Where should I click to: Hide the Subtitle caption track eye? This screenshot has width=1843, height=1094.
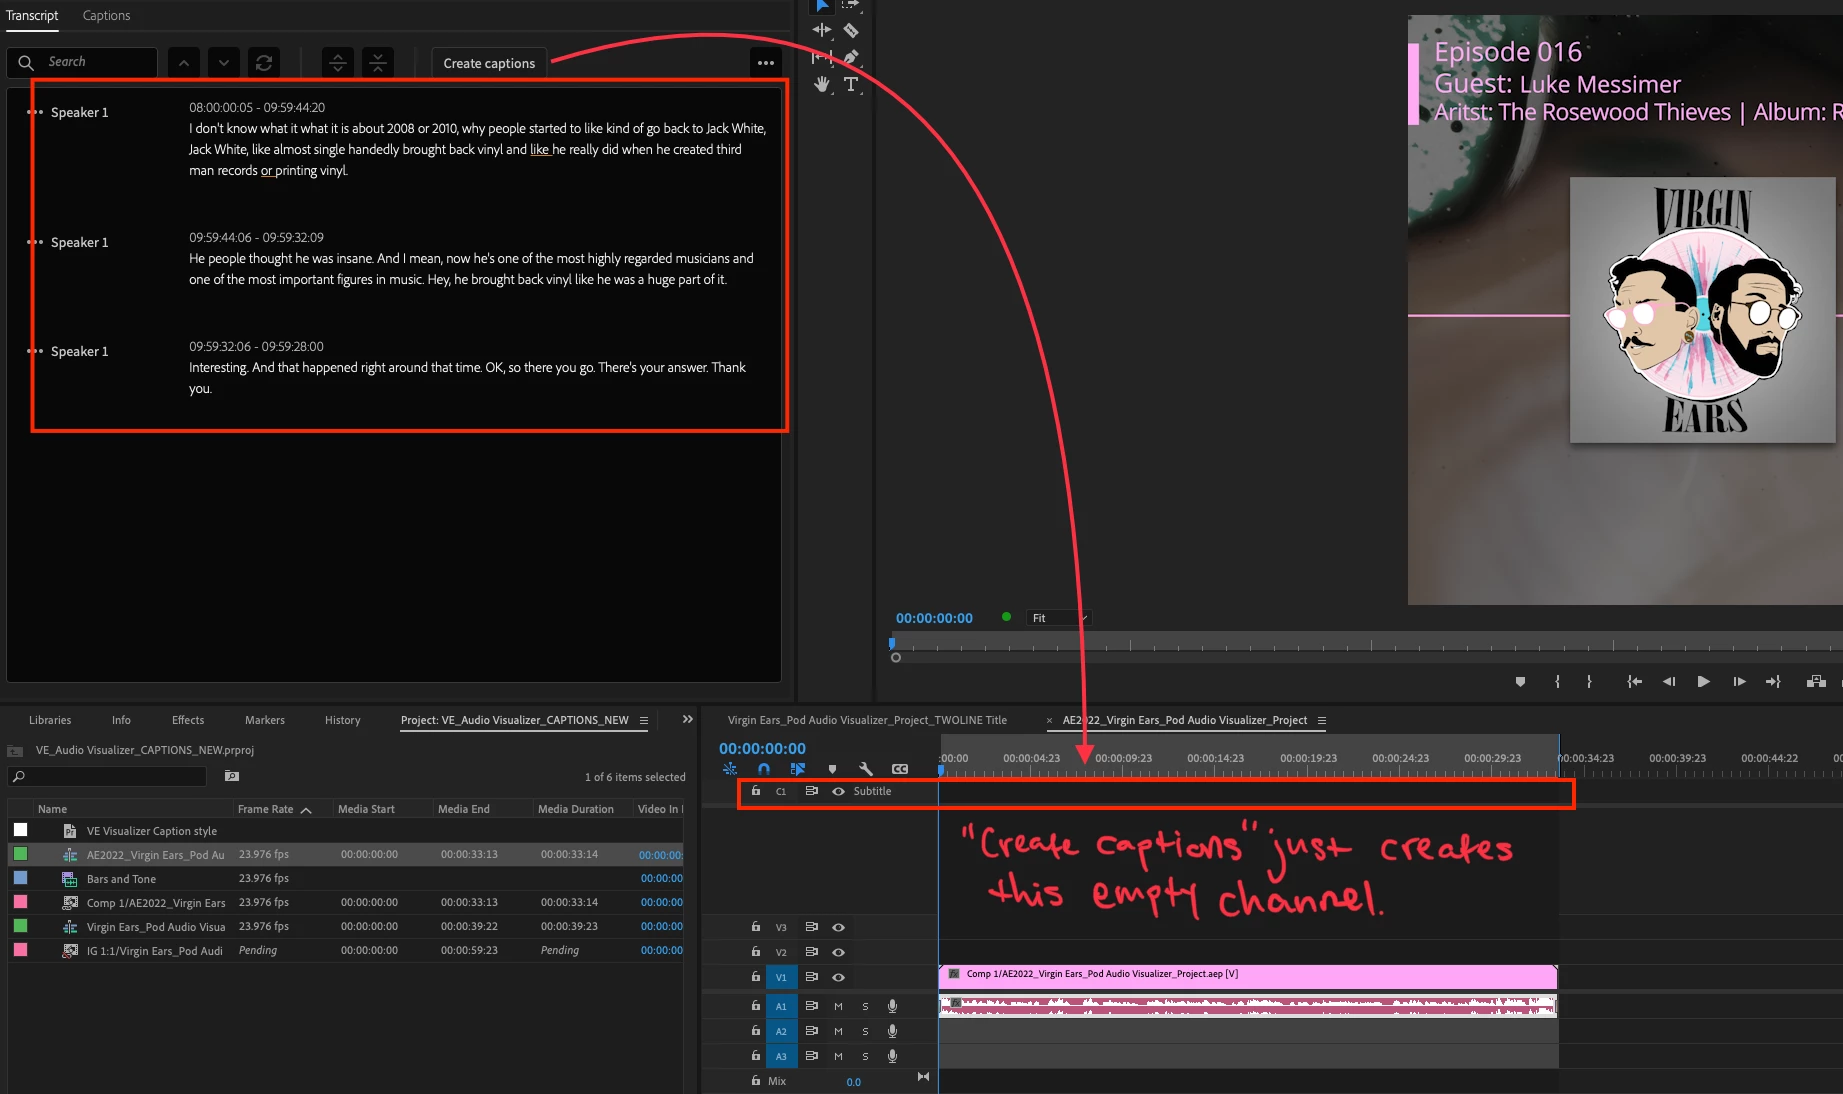point(838,791)
